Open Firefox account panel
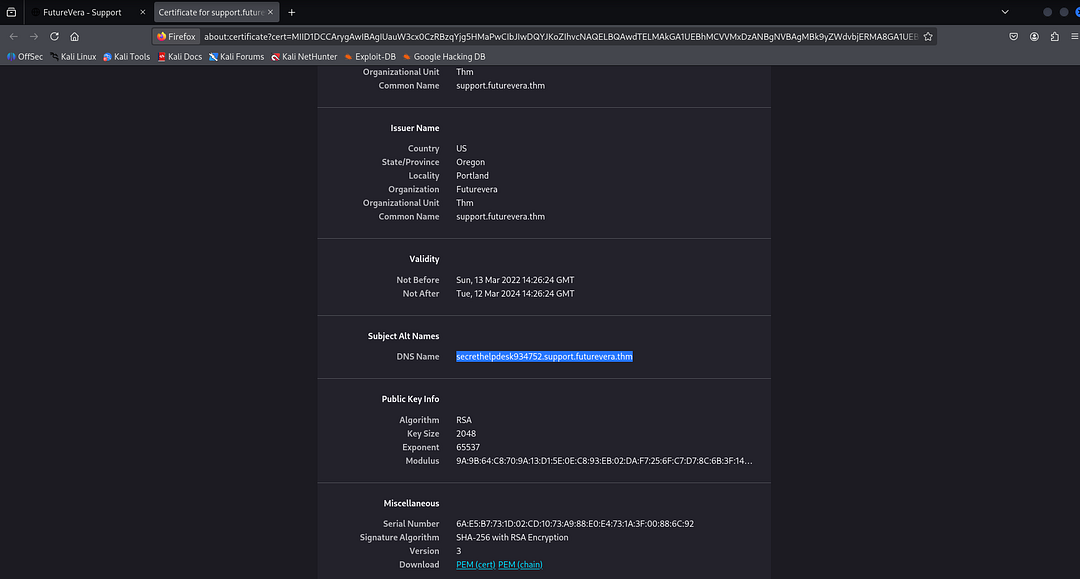This screenshot has height=579, width=1080. click(x=1033, y=35)
